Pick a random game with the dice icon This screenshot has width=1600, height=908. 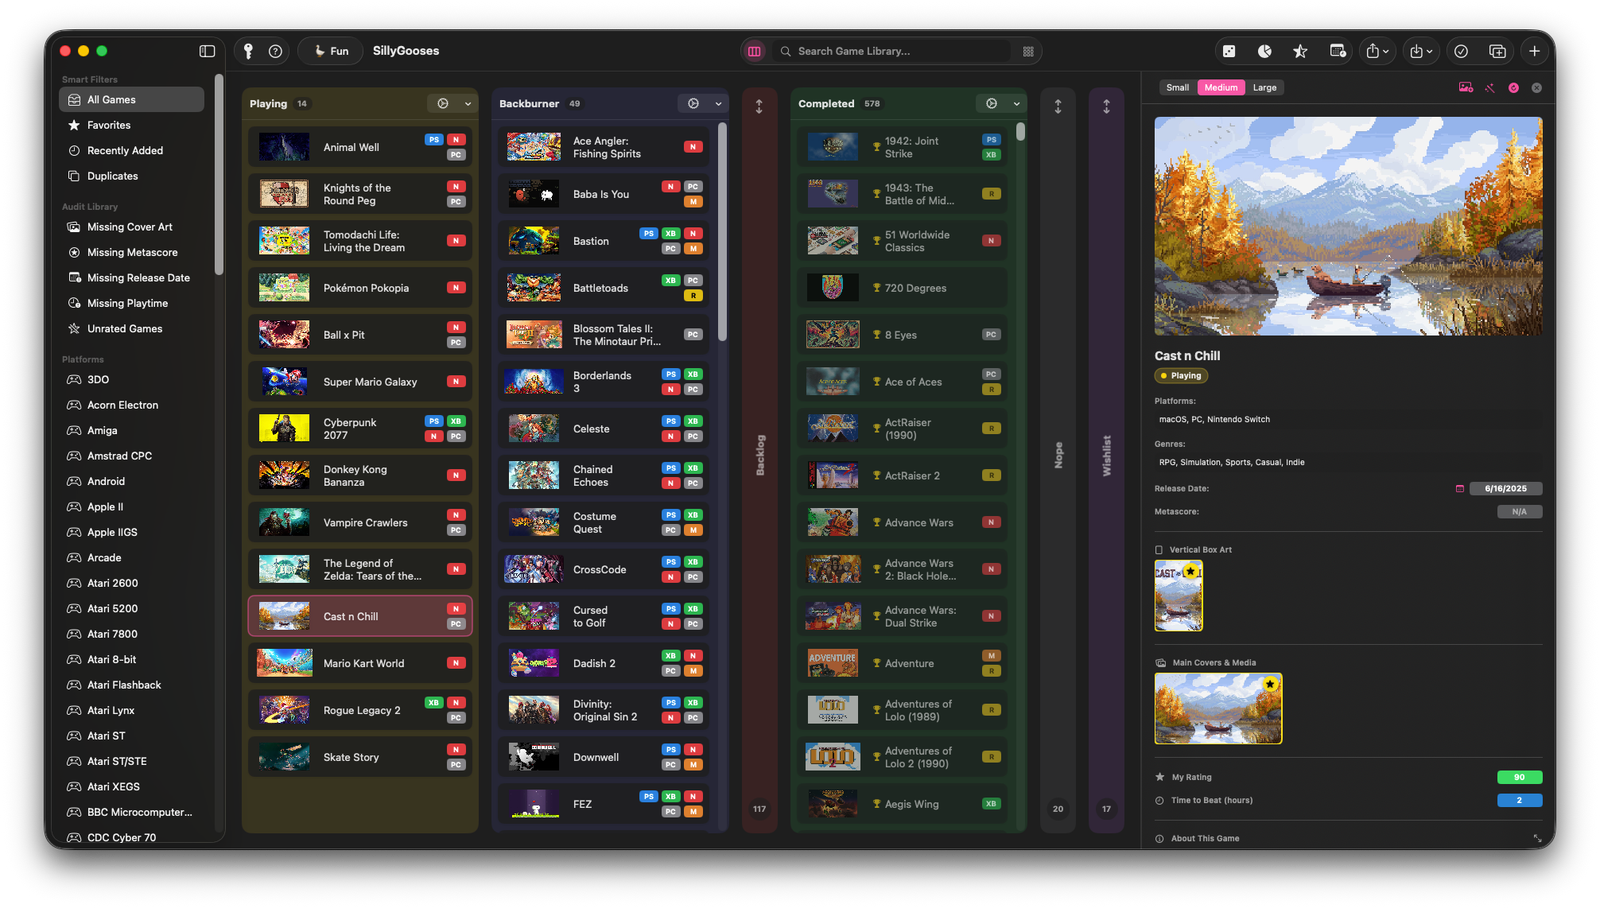pyautogui.click(x=1229, y=51)
